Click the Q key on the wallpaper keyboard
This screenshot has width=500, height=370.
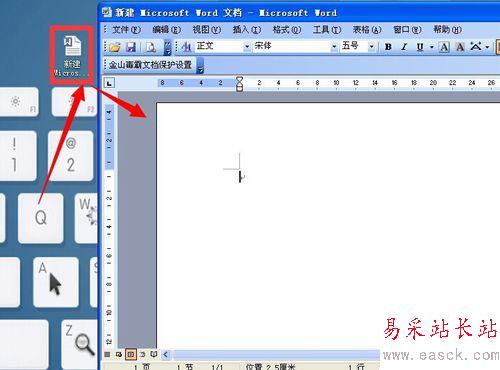pos(41,218)
